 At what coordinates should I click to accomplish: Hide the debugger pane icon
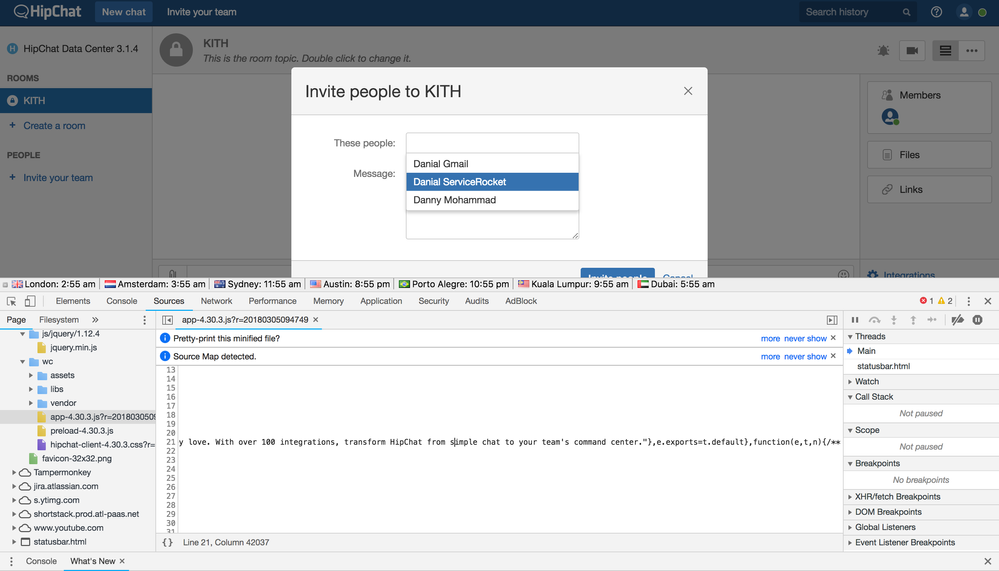(x=832, y=320)
